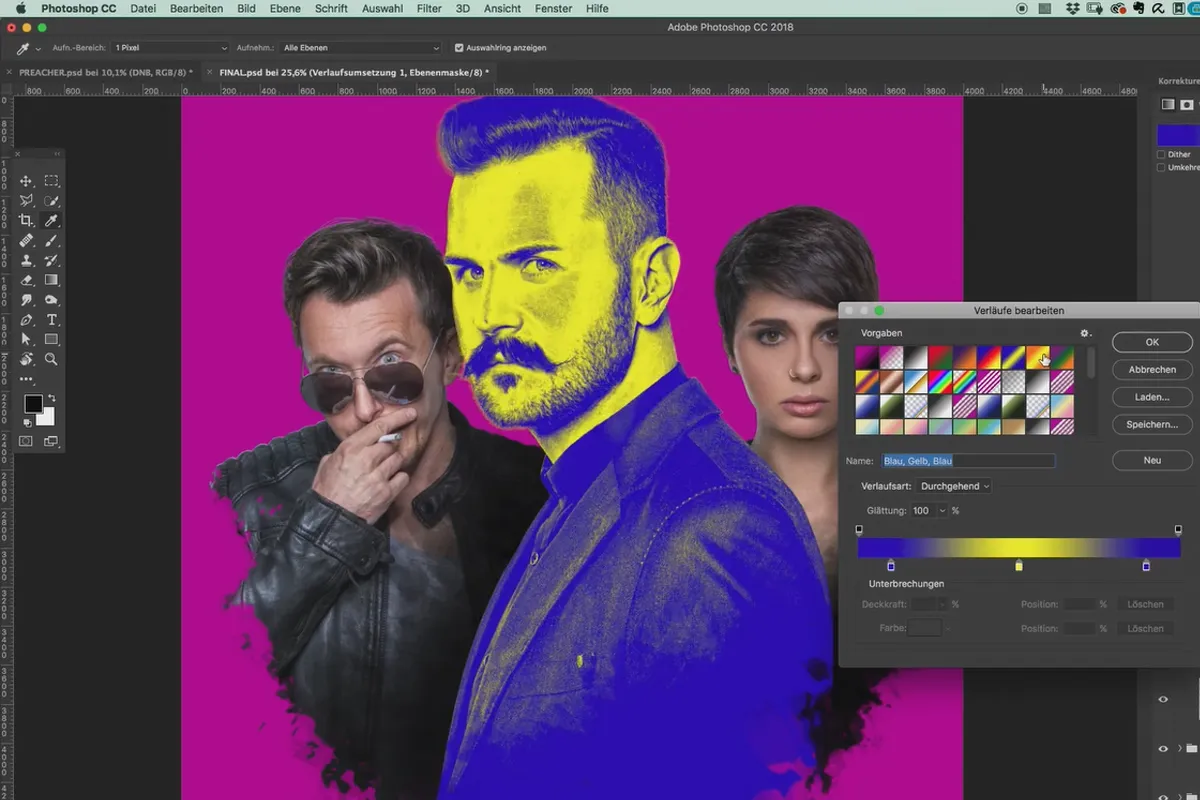
Task: Open the Fenster menu
Action: 551,8
